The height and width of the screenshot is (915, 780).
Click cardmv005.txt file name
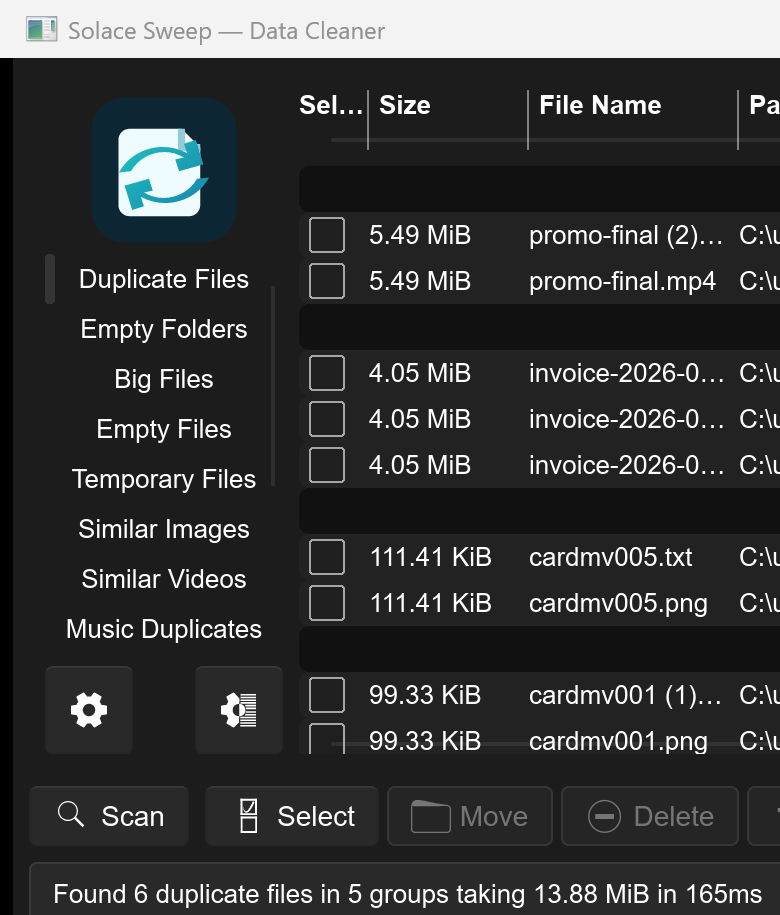coord(611,557)
